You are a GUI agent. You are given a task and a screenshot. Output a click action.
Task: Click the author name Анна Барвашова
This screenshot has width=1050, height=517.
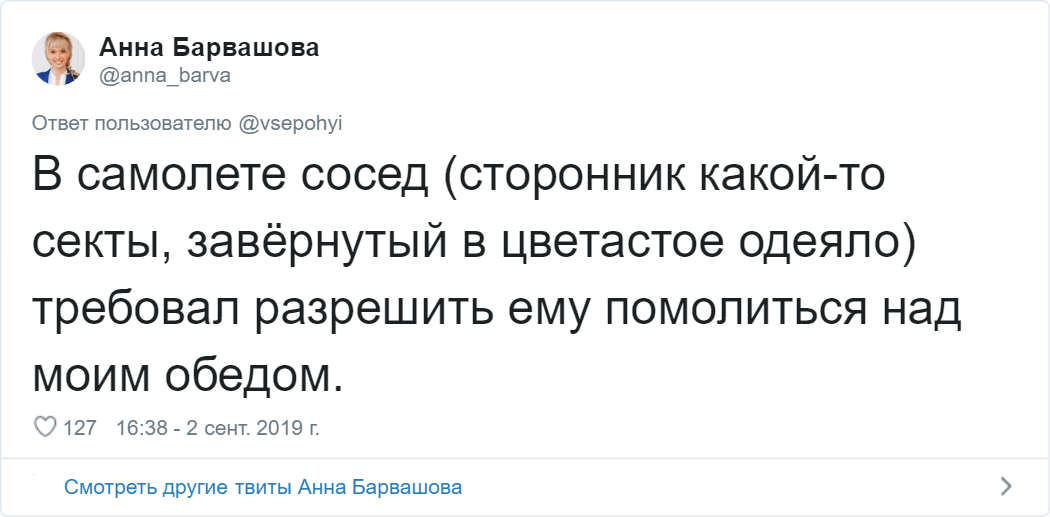pyautogui.click(x=209, y=48)
